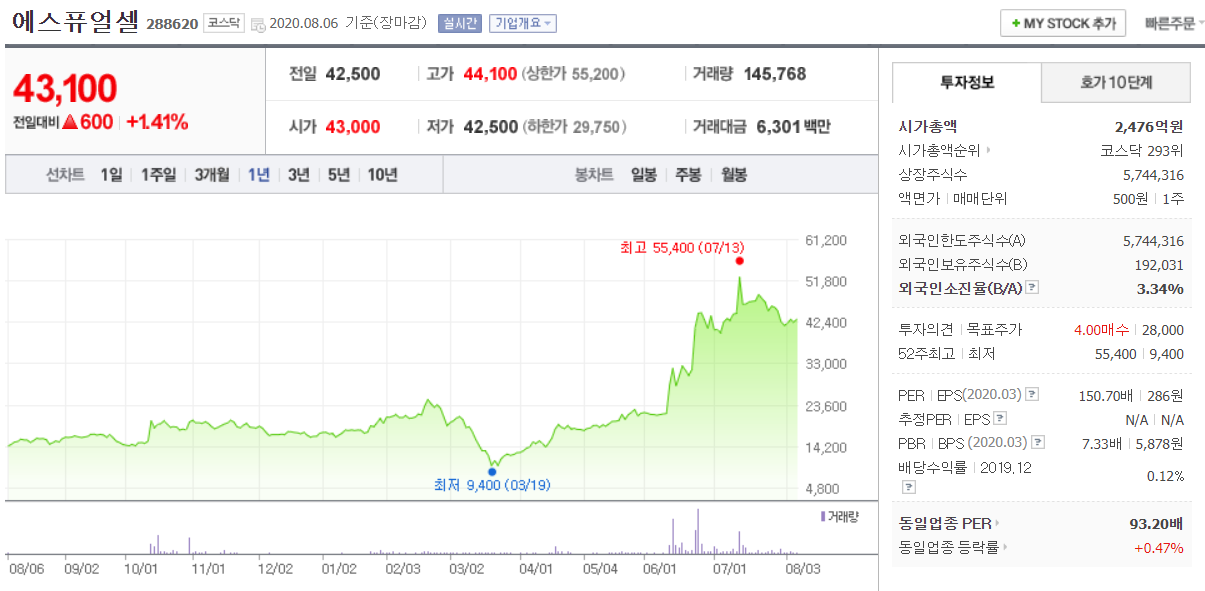Click PER value 150.70배
1205x591 pixels.
pyautogui.click(x=1106, y=395)
